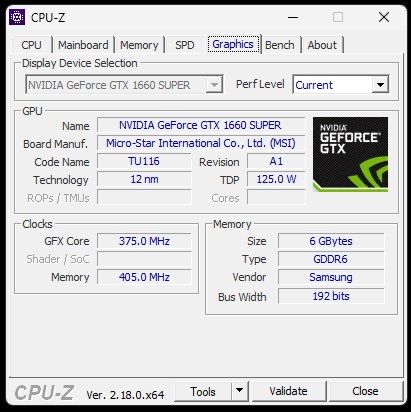Open the Tools button dropdown arrow
This screenshot has width=411, height=412.
pyautogui.click(x=240, y=391)
